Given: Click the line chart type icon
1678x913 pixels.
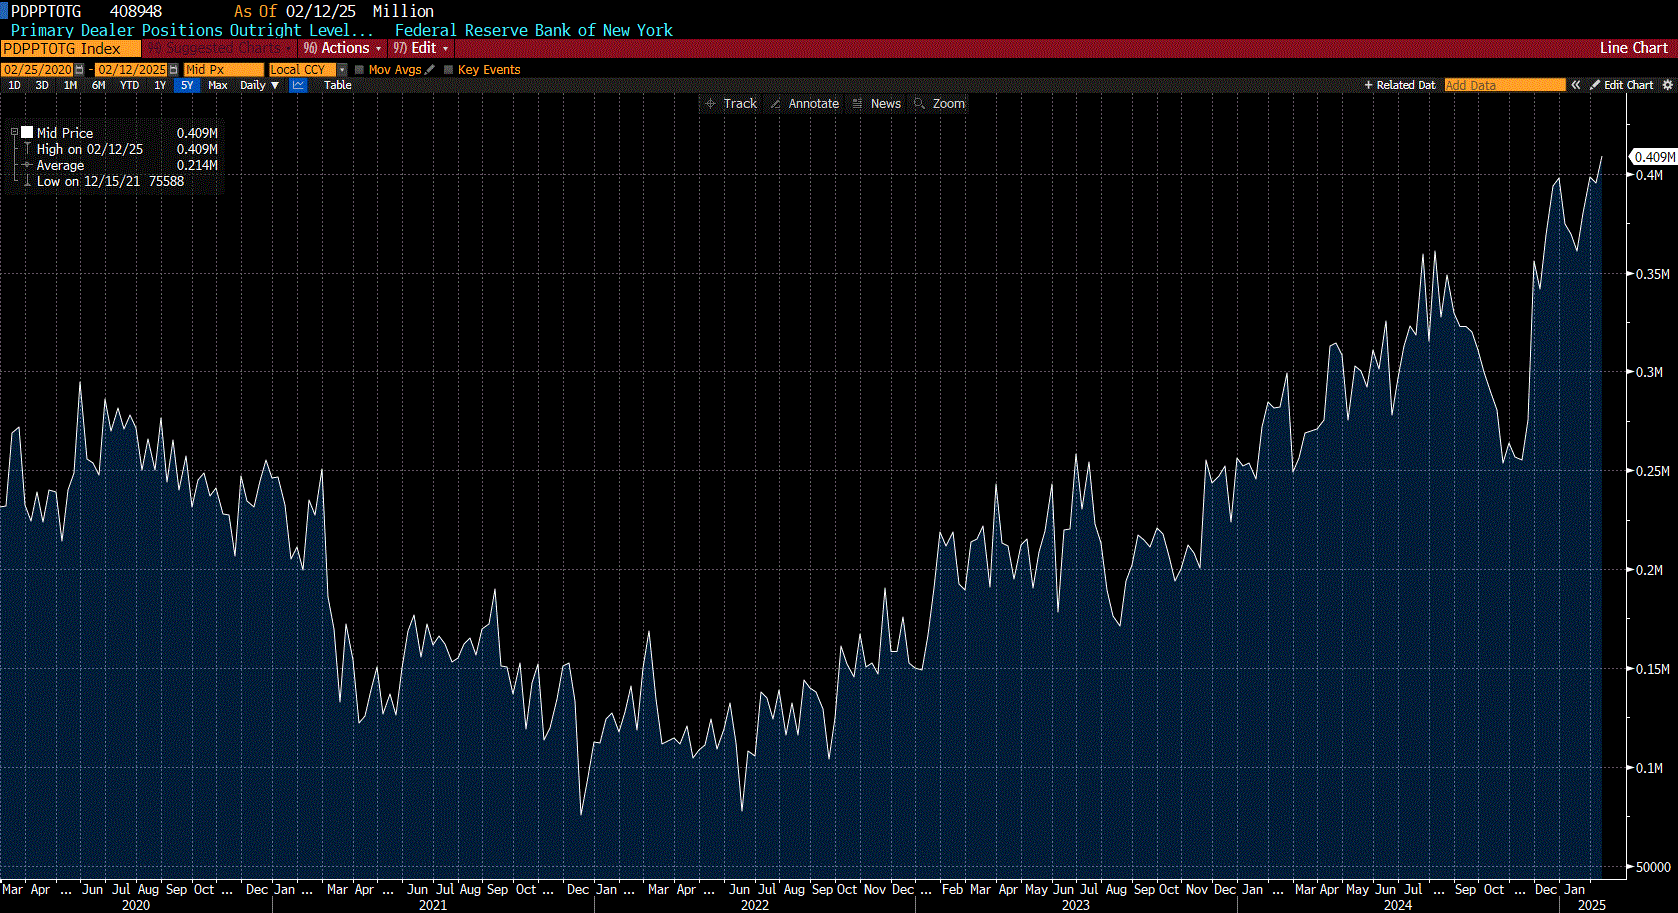Looking at the screenshot, I should (298, 85).
